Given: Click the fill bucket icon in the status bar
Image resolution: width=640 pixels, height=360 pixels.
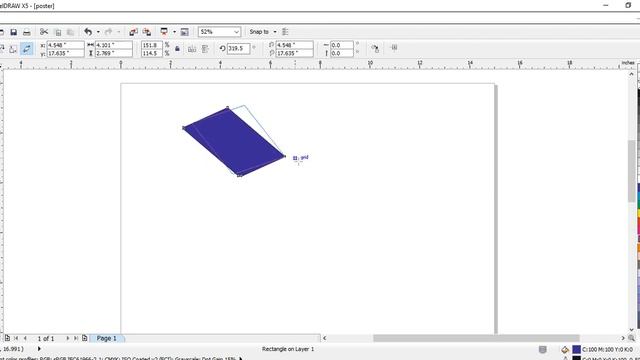Looking at the screenshot, I should pyautogui.click(x=565, y=350).
